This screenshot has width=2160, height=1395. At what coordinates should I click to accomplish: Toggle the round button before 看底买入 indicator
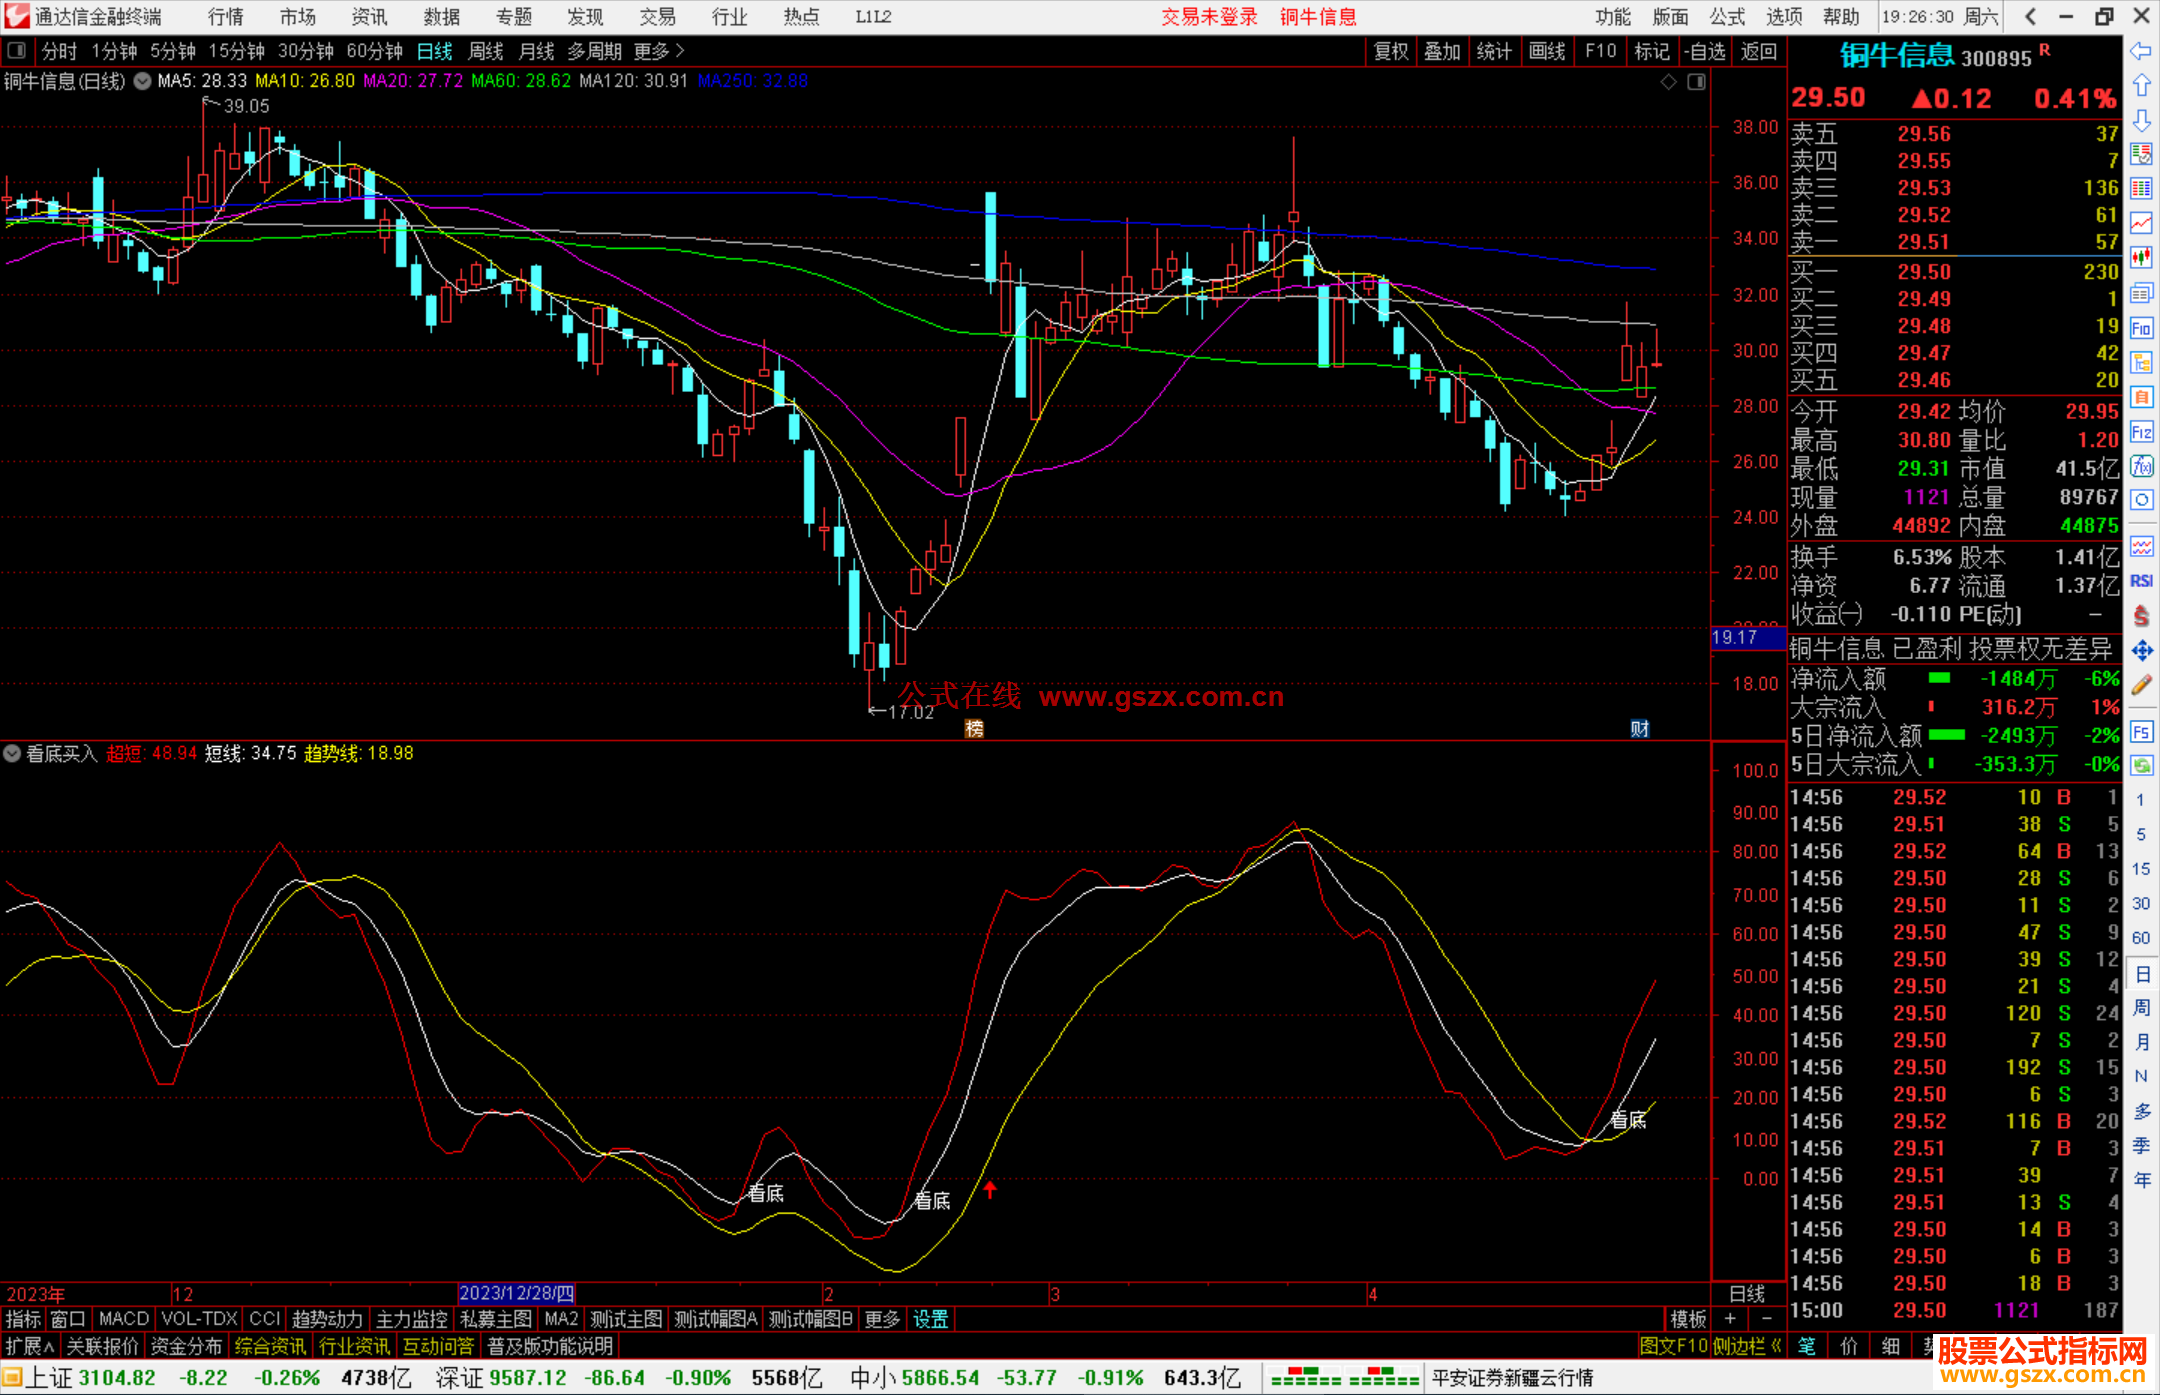12,753
